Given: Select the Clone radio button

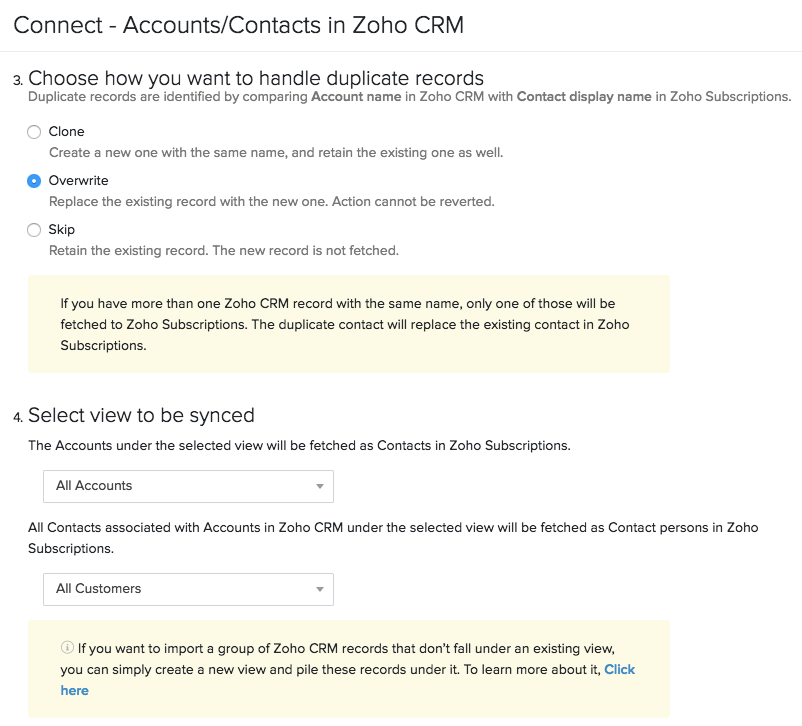Looking at the screenshot, I should (34, 132).
